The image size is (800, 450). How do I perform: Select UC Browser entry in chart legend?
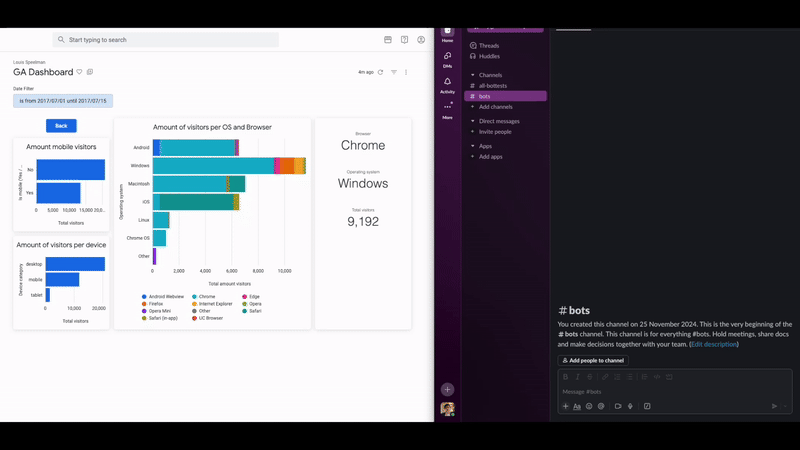pyautogui.click(x=208, y=318)
